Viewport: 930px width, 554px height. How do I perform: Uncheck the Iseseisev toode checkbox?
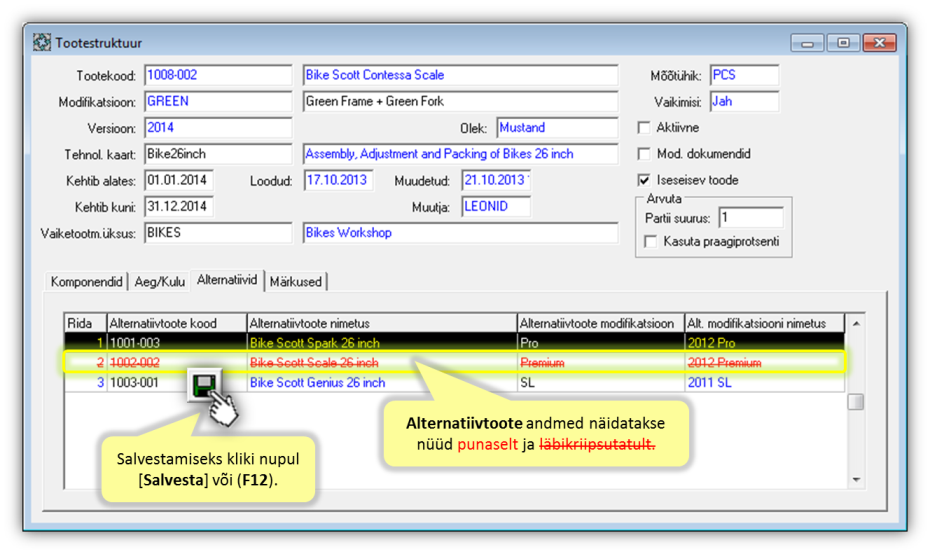click(x=644, y=180)
